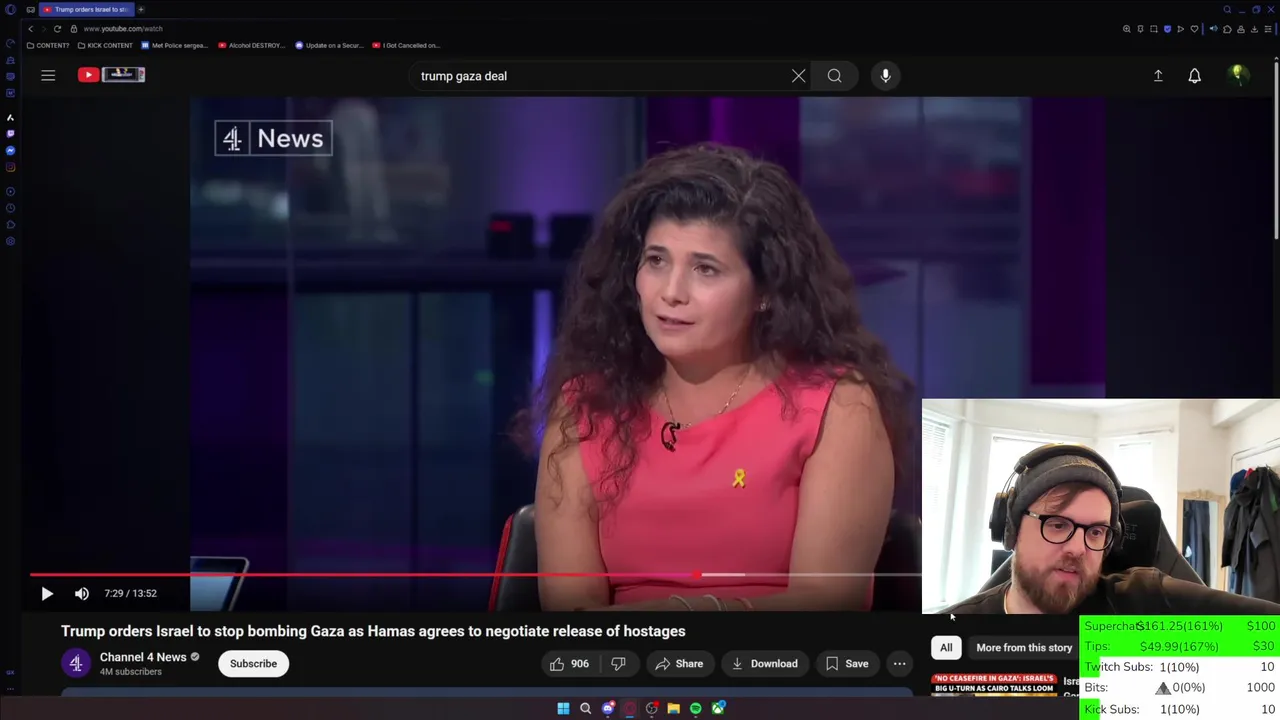This screenshot has height=720, width=1280.
Task: Open No Ceasefire in Gaza recommended thumbnail
Action: point(994,685)
